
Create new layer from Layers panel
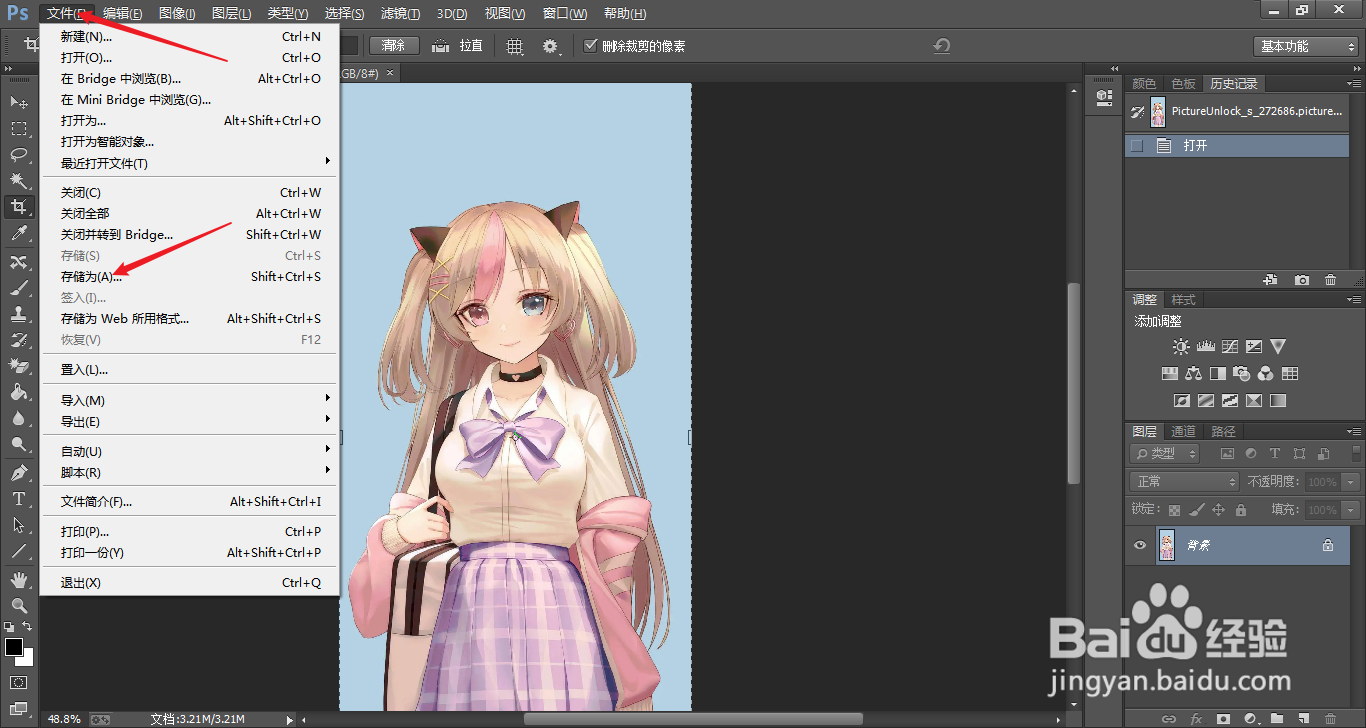tap(1304, 718)
